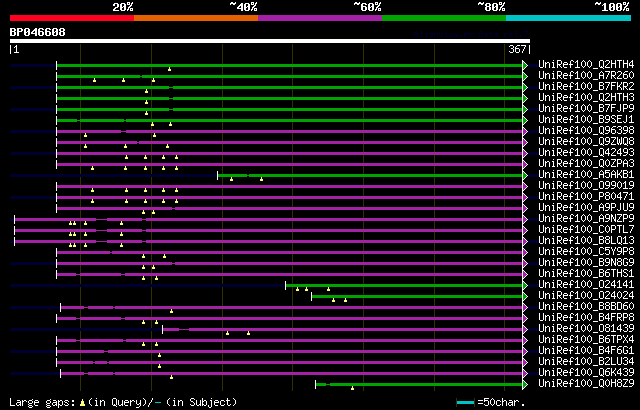This screenshot has width=640, height=410.
Task: Select the BP046608 query name label
Action: 38,32
